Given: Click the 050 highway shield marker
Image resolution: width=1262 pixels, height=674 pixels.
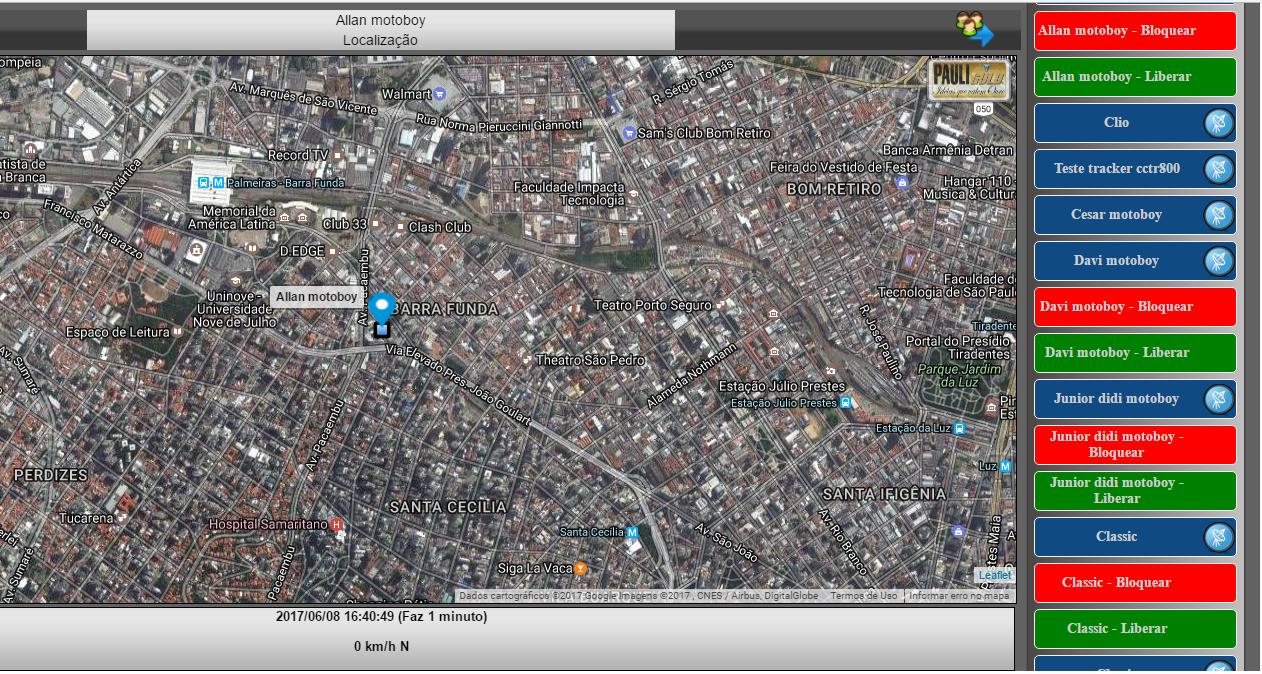Looking at the screenshot, I should [x=983, y=108].
